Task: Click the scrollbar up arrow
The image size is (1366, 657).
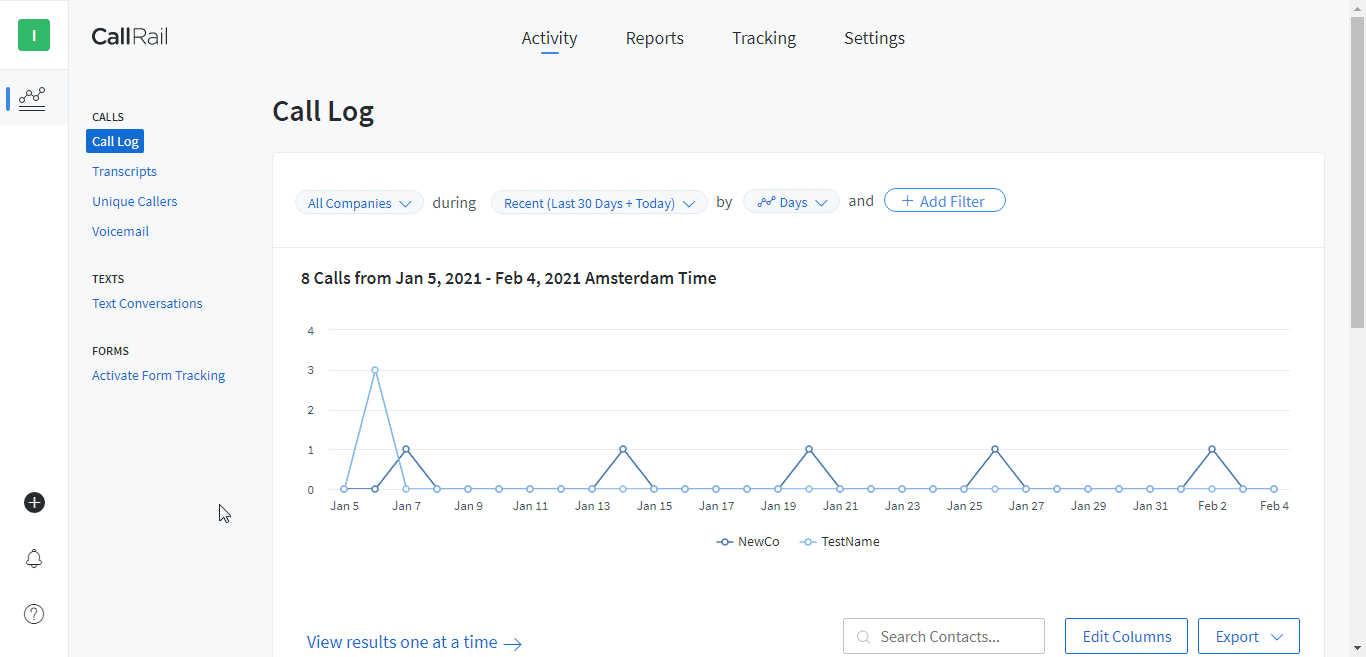Action: 1357,8
